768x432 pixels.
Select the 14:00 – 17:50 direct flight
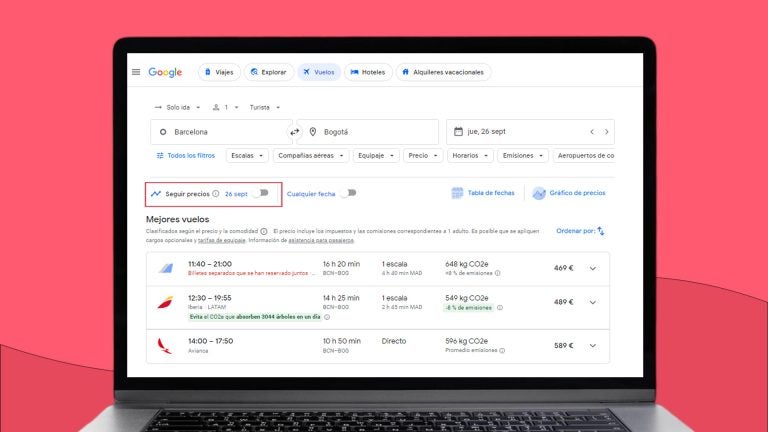(x=378, y=346)
